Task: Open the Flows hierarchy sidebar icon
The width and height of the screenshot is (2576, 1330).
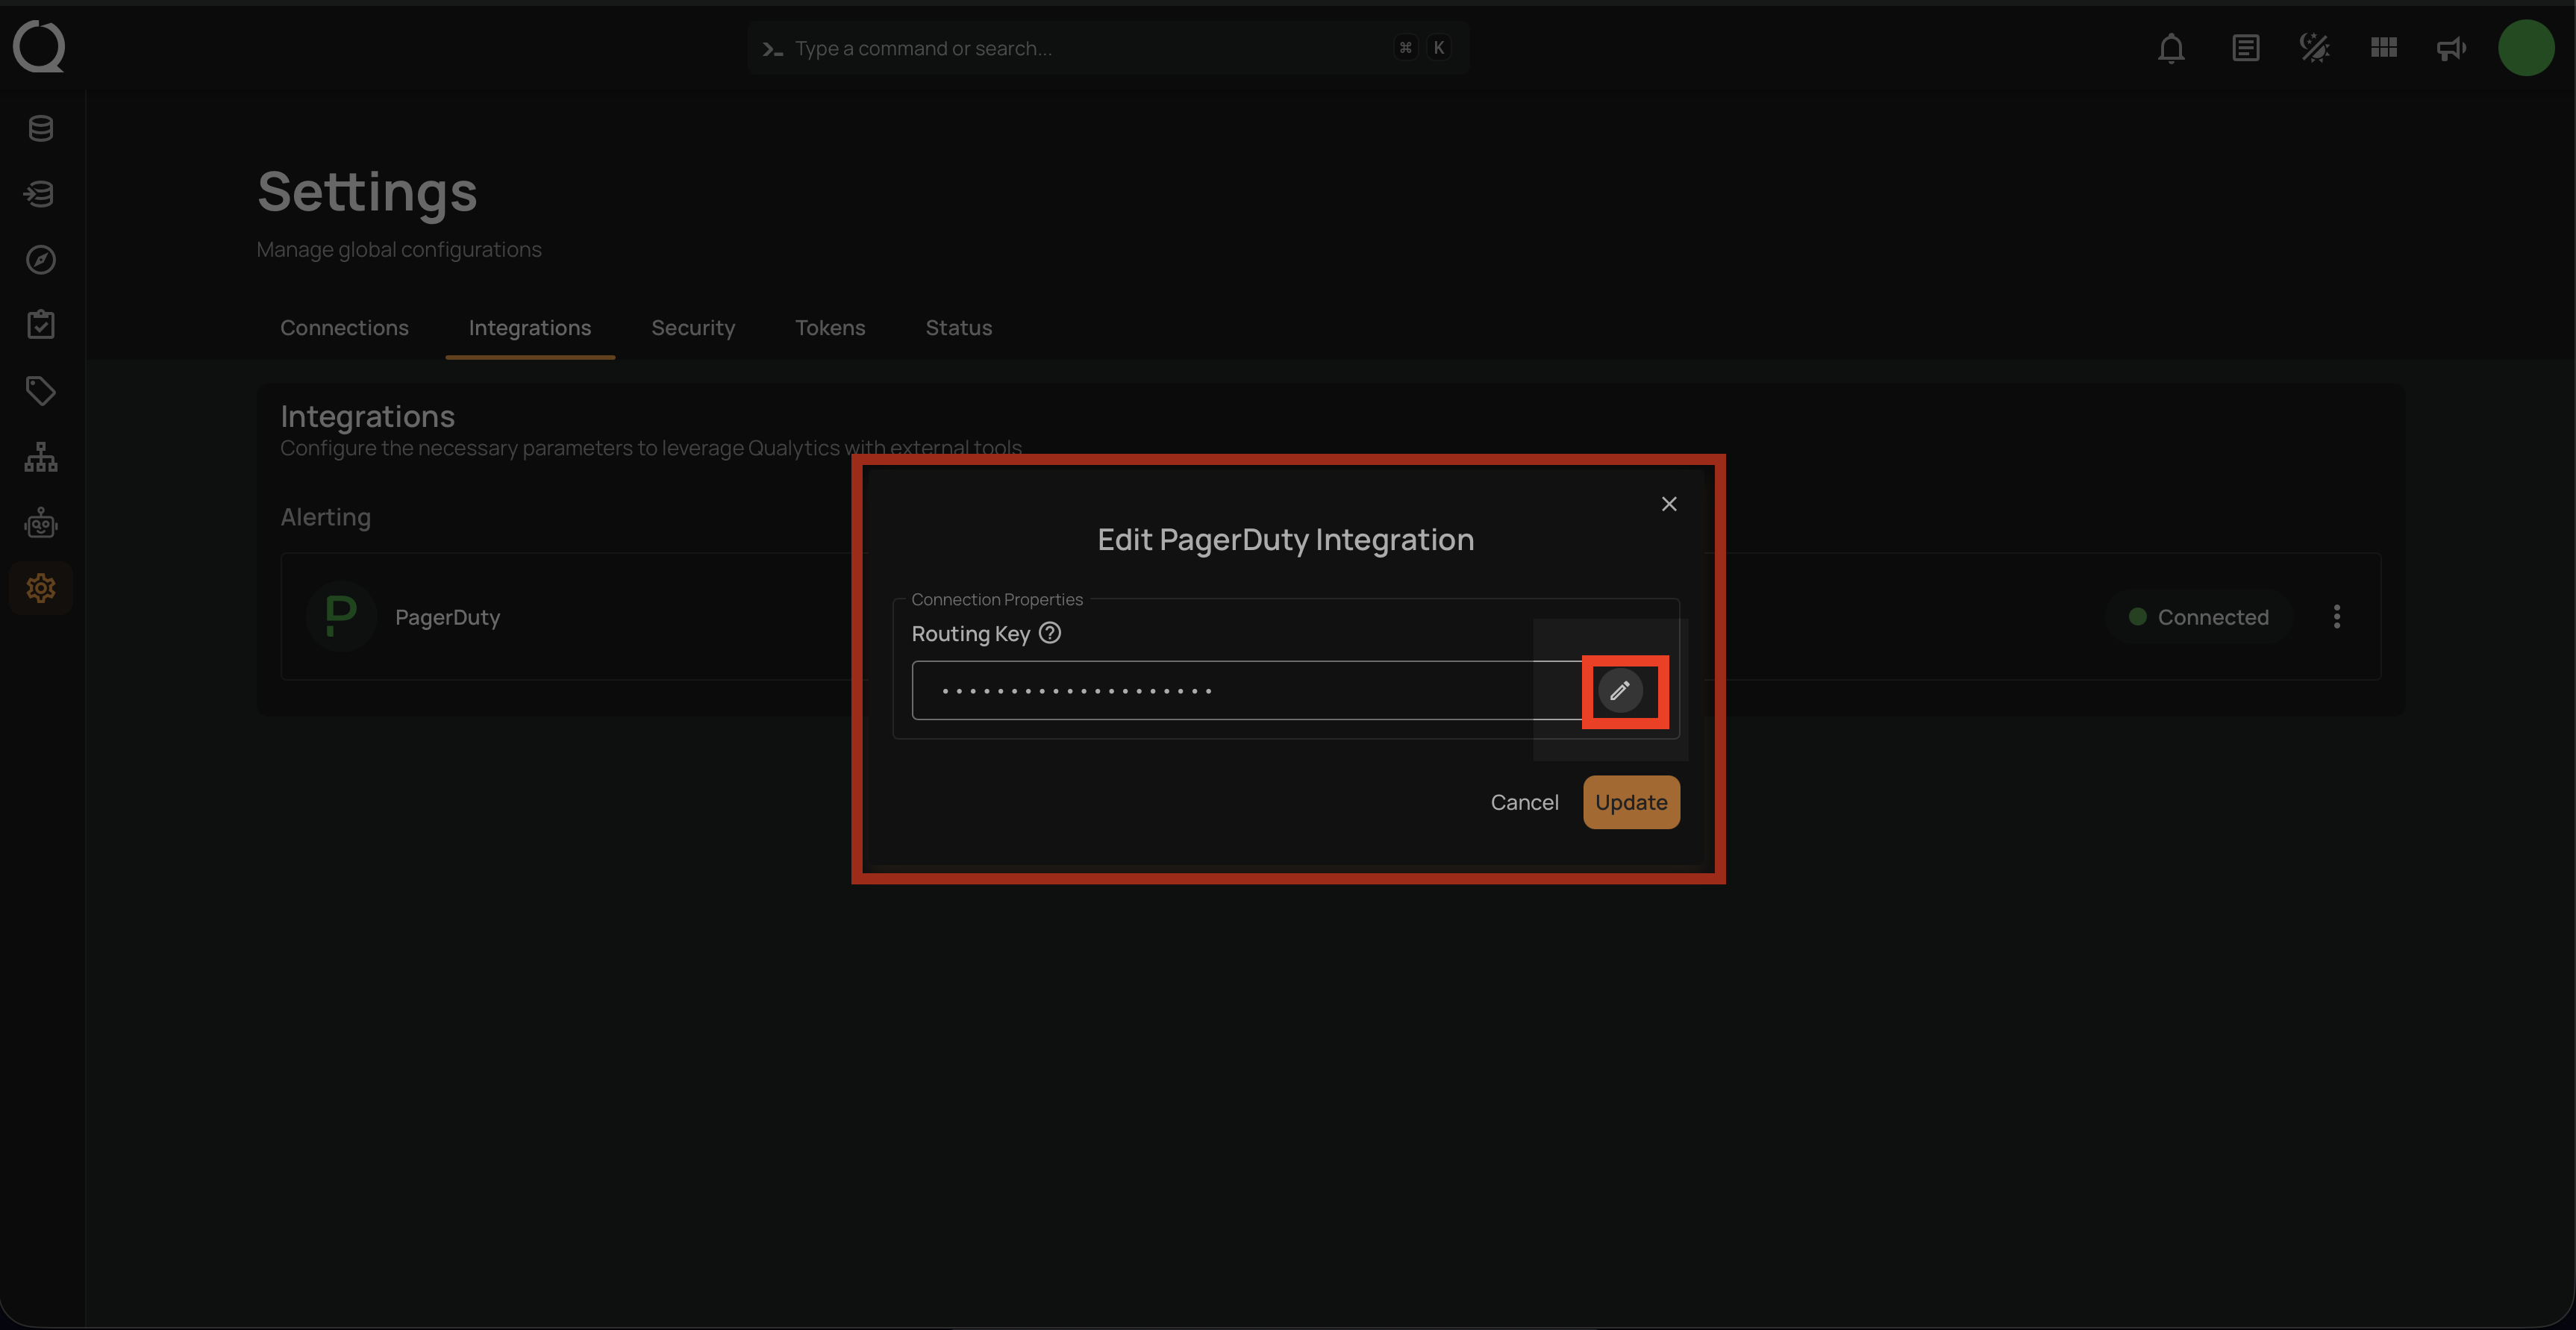Action: (40, 457)
